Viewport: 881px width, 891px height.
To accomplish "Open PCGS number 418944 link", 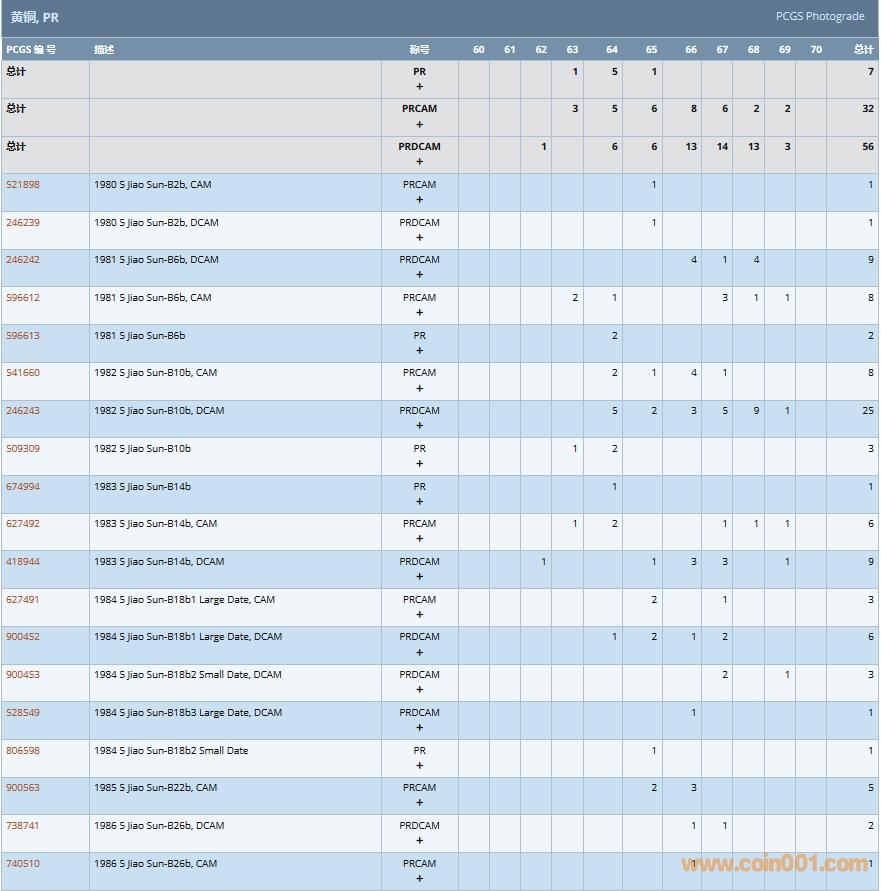I will click(x=23, y=562).
